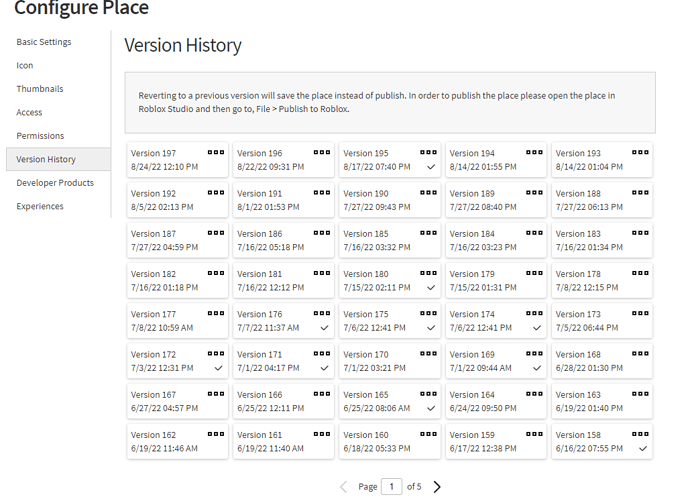Open the three-dot menu for Version 192
The height and width of the screenshot is (498, 690).
(x=216, y=192)
